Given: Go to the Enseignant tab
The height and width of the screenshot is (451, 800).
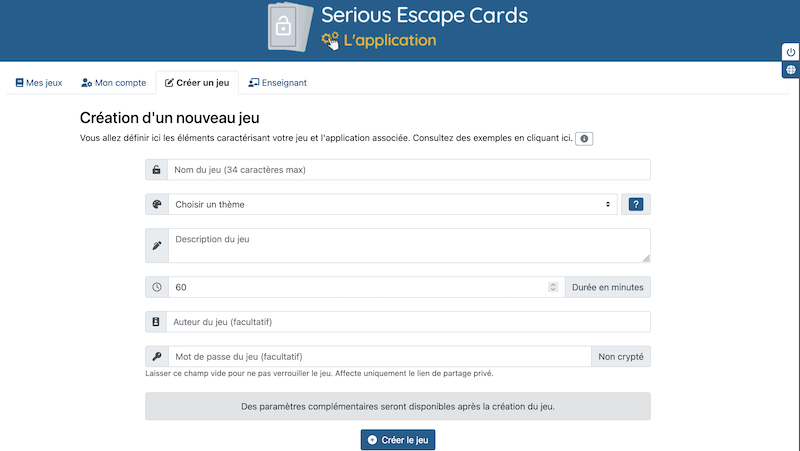Looking at the screenshot, I should click(278, 83).
